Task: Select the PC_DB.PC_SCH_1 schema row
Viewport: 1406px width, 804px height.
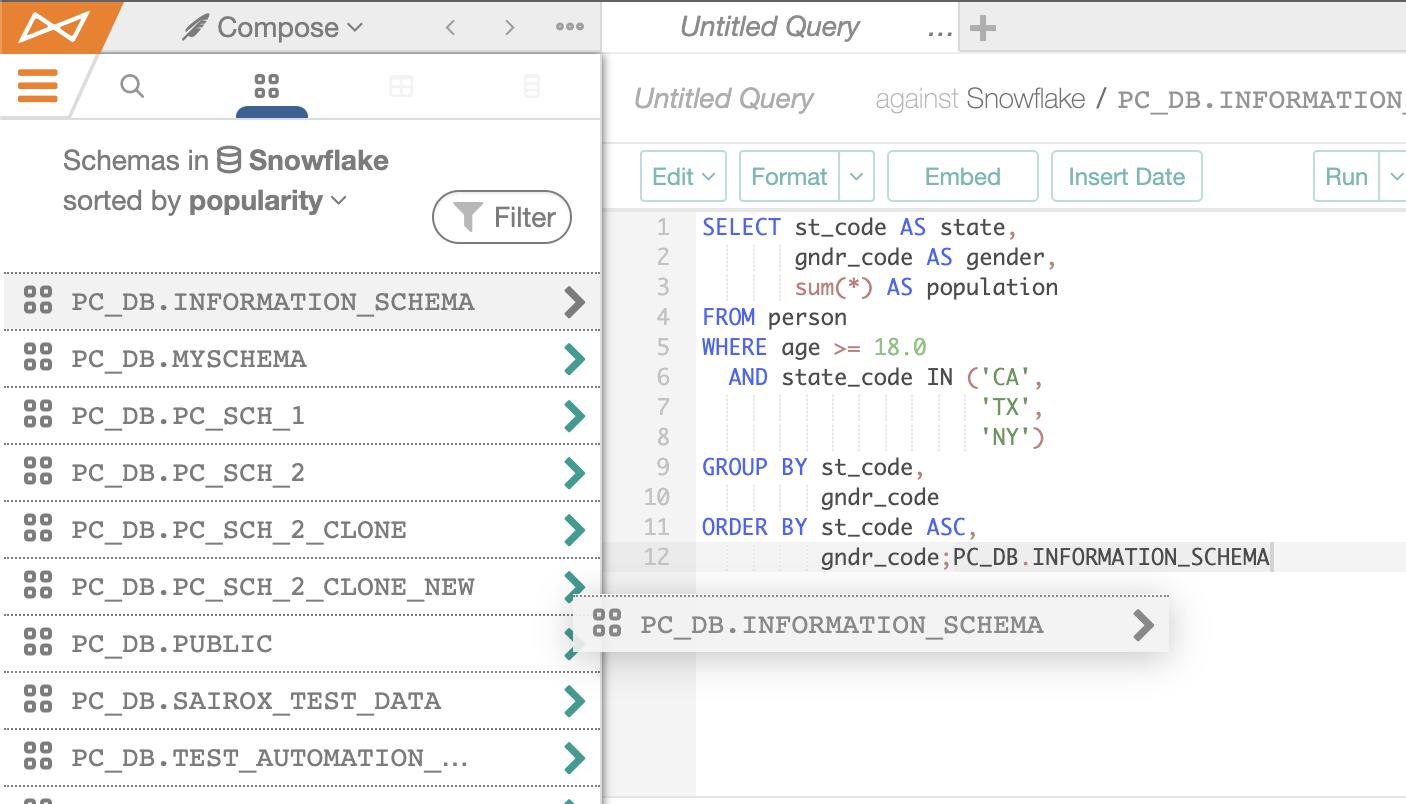Action: pos(302,416)
